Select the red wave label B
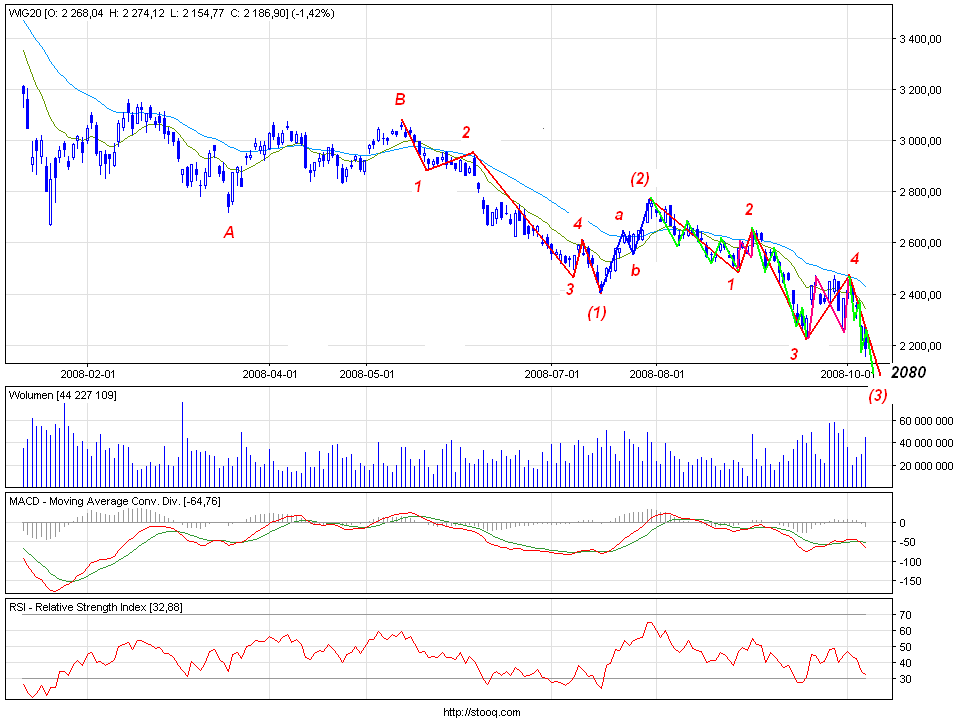The image size is (960, 720). coord(400,99)
